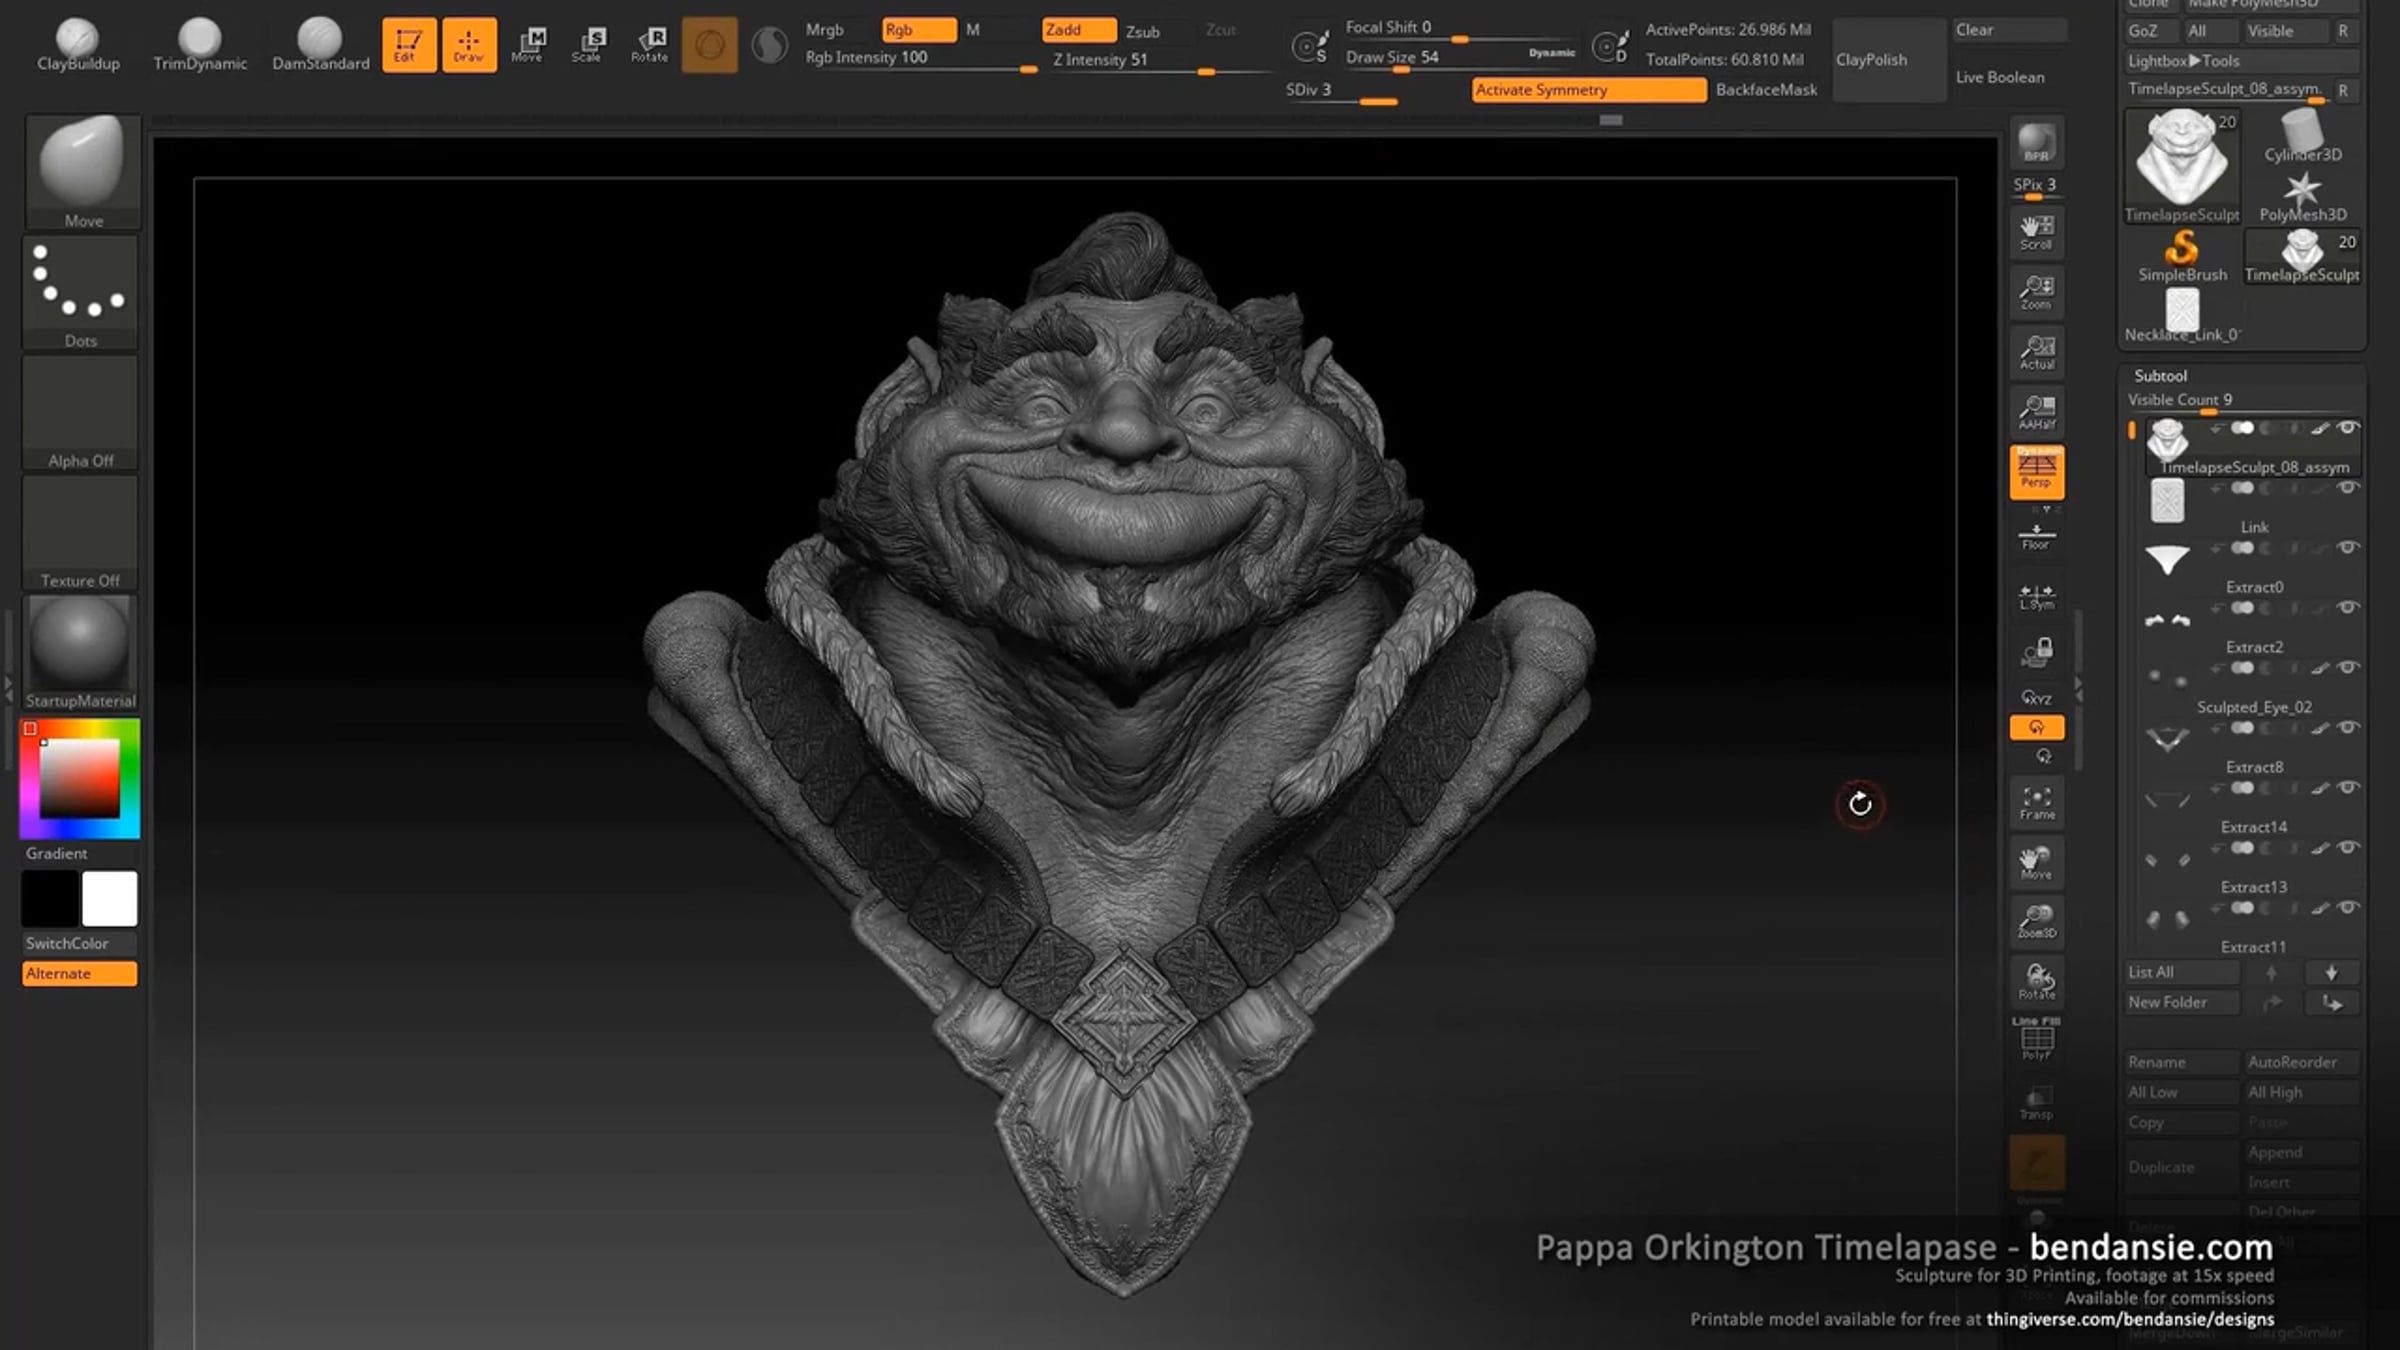Select the PolyMesh3D star tool
This screenshot has width=2400, height=1350.
tap(2302, 197)
